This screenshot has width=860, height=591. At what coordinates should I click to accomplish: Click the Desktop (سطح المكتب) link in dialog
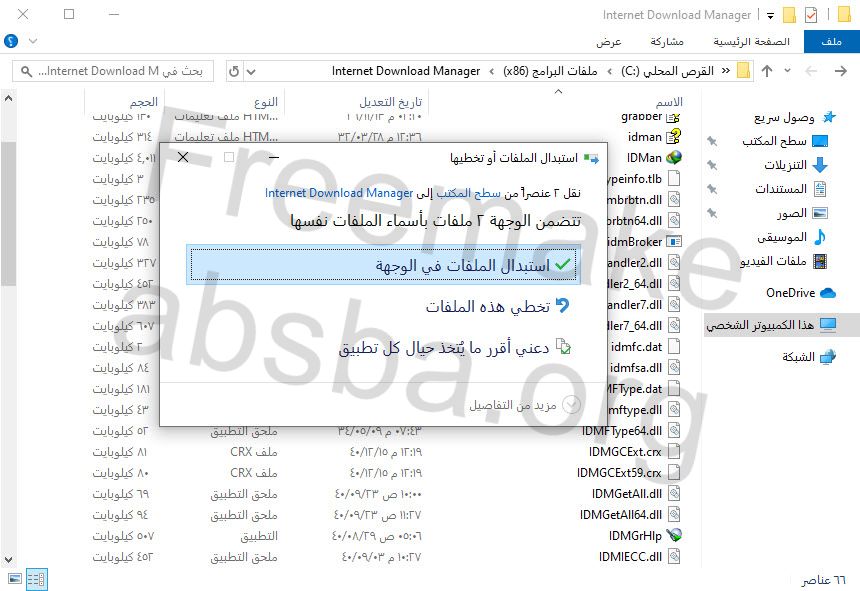468,192
